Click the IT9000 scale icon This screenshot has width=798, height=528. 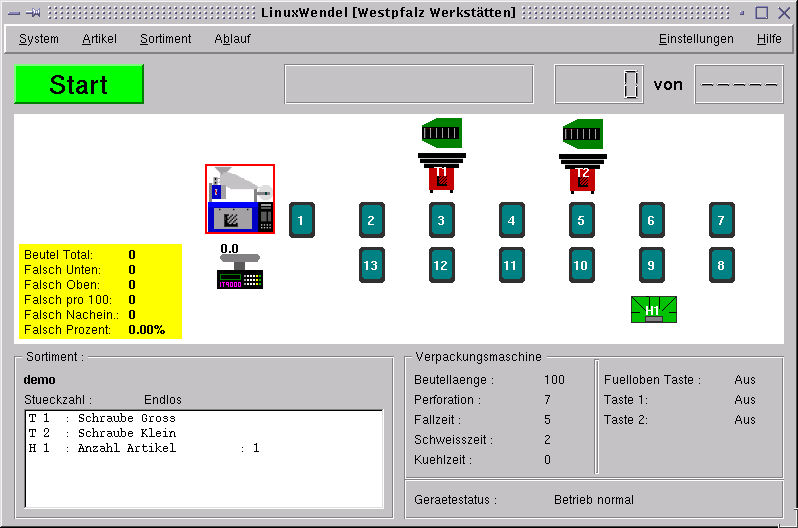click(240, 271)
